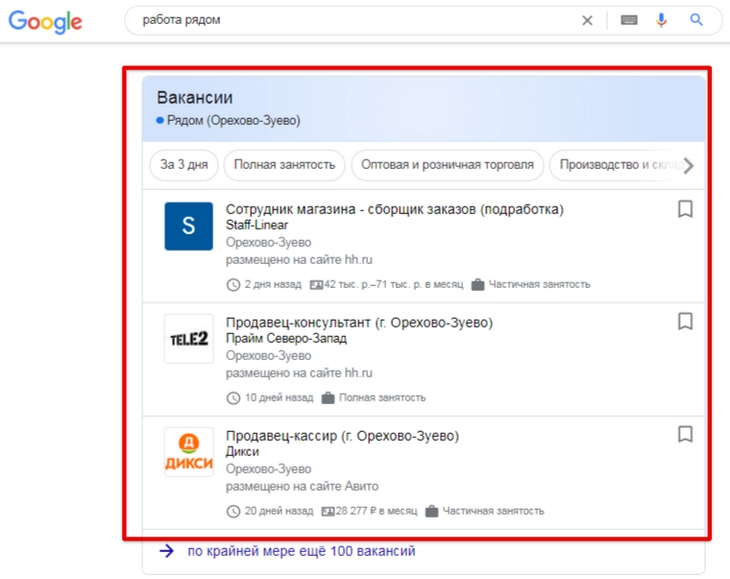The height and width of the screenshot is (579, 730).
Task: Click briefcase icon in the Staff-Linear row
Action: tap(478, 284)
